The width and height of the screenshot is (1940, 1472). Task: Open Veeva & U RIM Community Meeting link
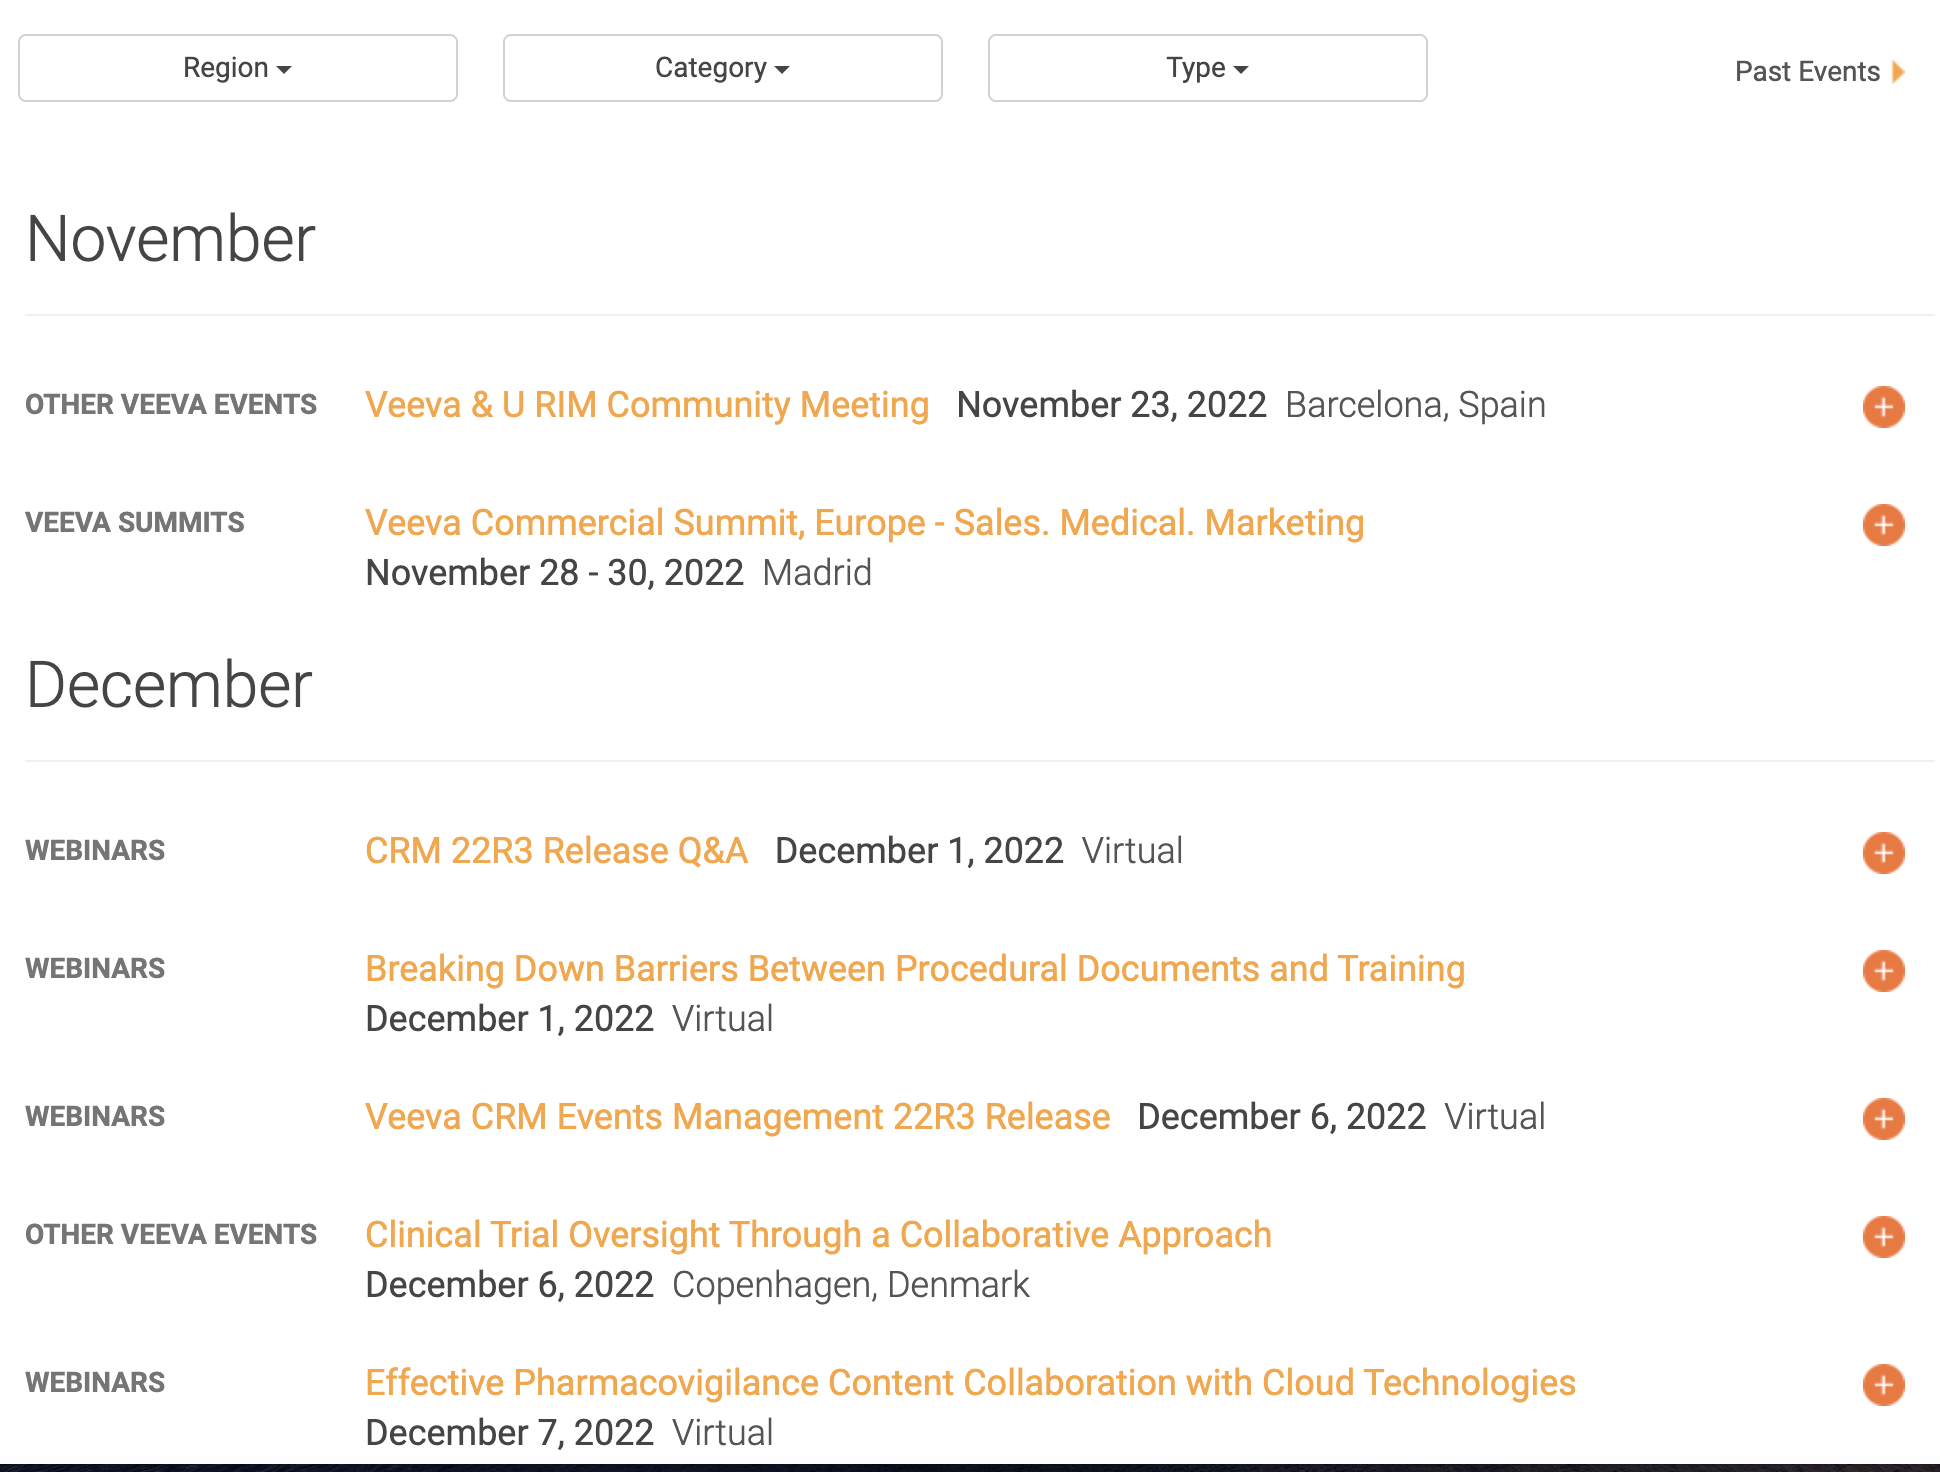(647, 405)
